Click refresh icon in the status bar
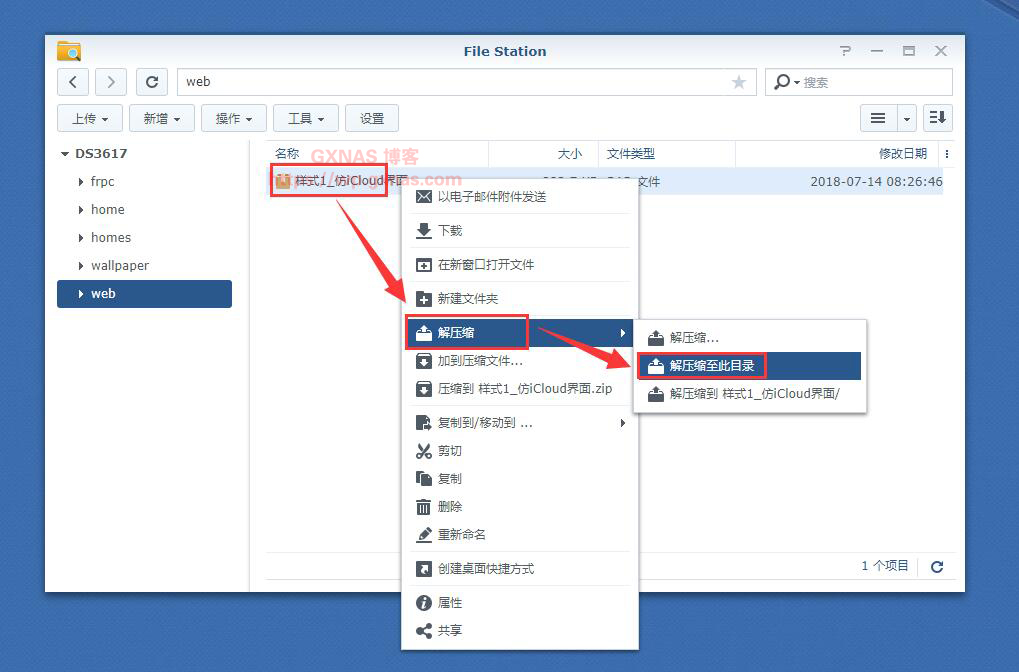 (937, 567)
